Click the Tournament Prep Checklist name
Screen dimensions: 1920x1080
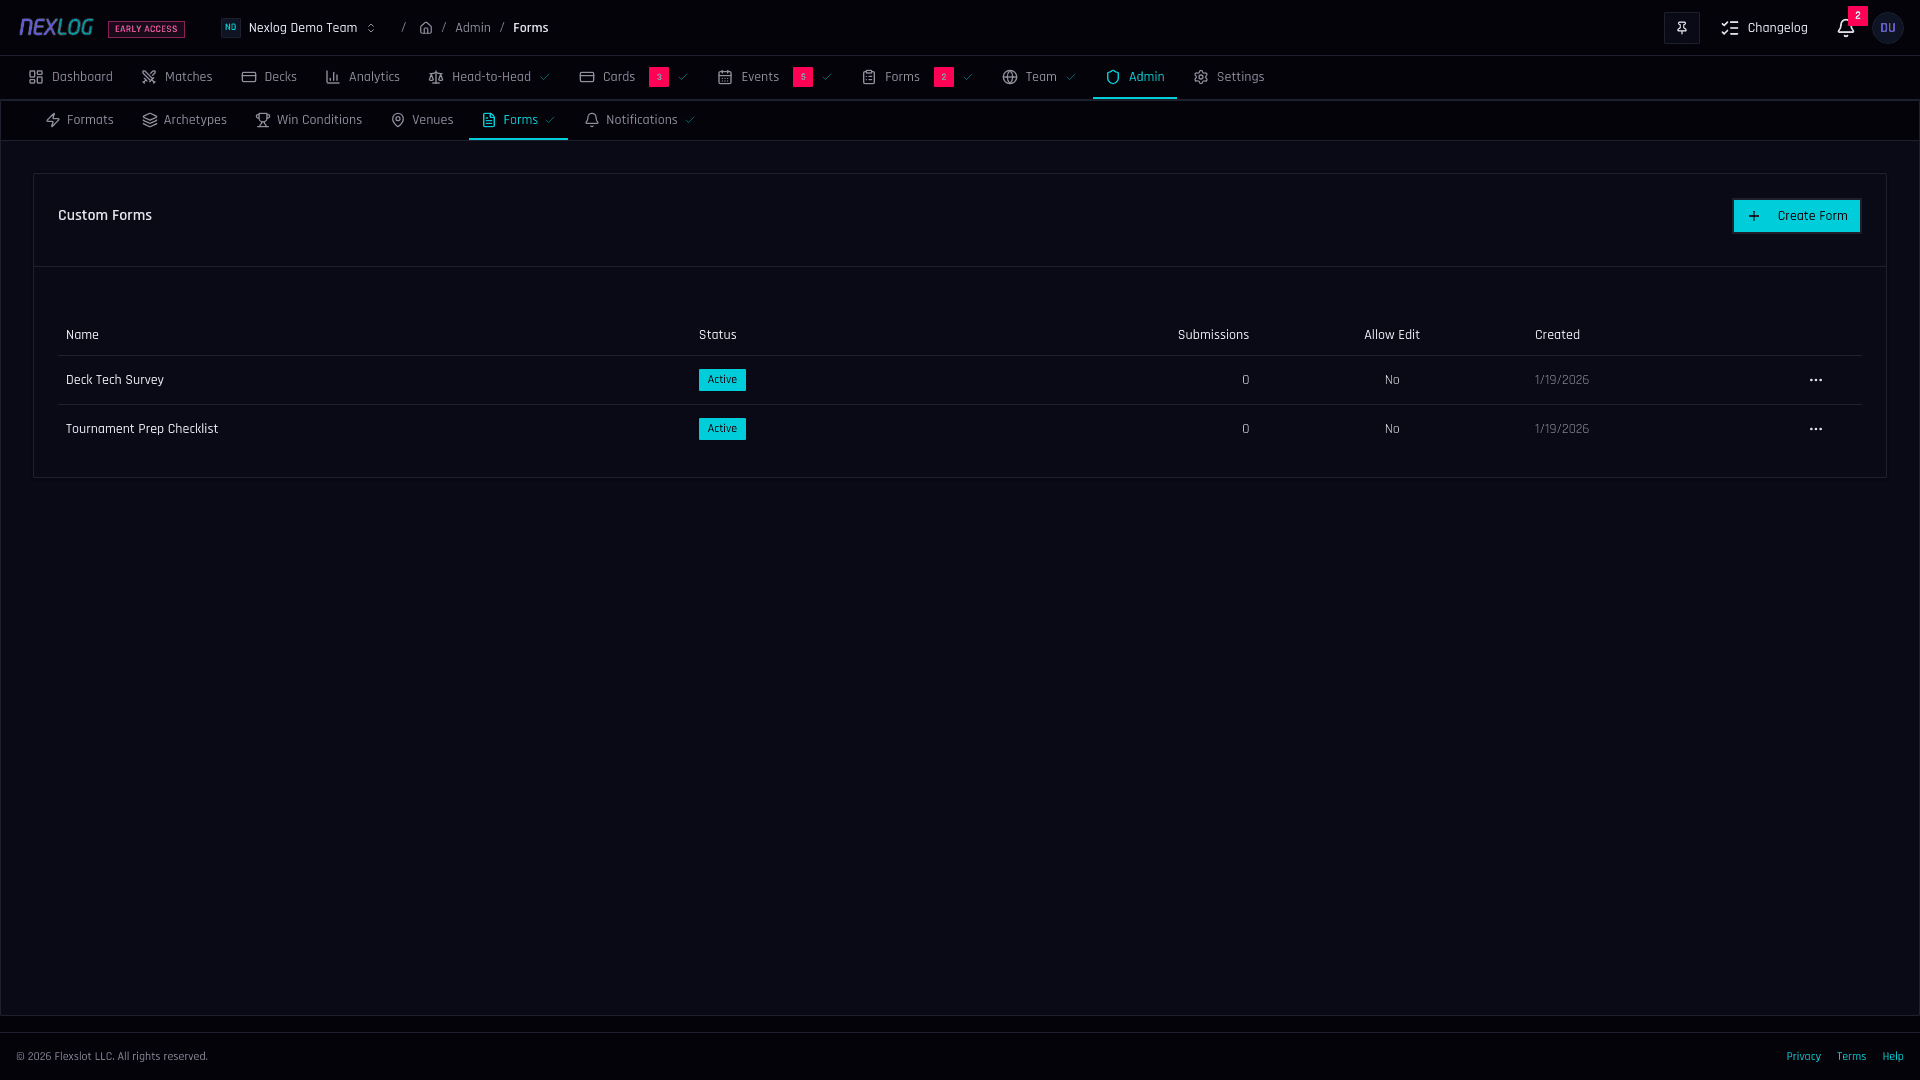142,429
